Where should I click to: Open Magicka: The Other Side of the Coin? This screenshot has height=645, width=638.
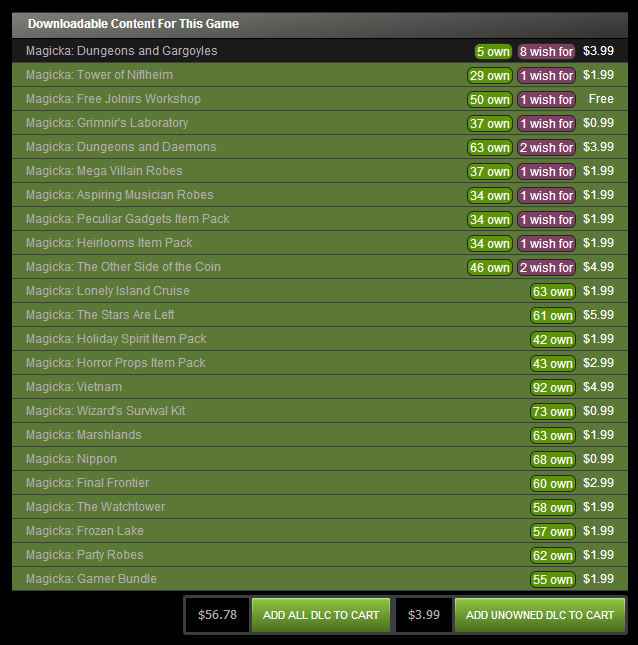320,267
